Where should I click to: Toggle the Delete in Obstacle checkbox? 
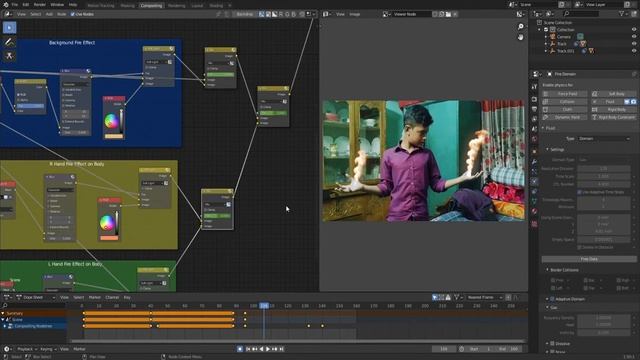click(580, 247)
